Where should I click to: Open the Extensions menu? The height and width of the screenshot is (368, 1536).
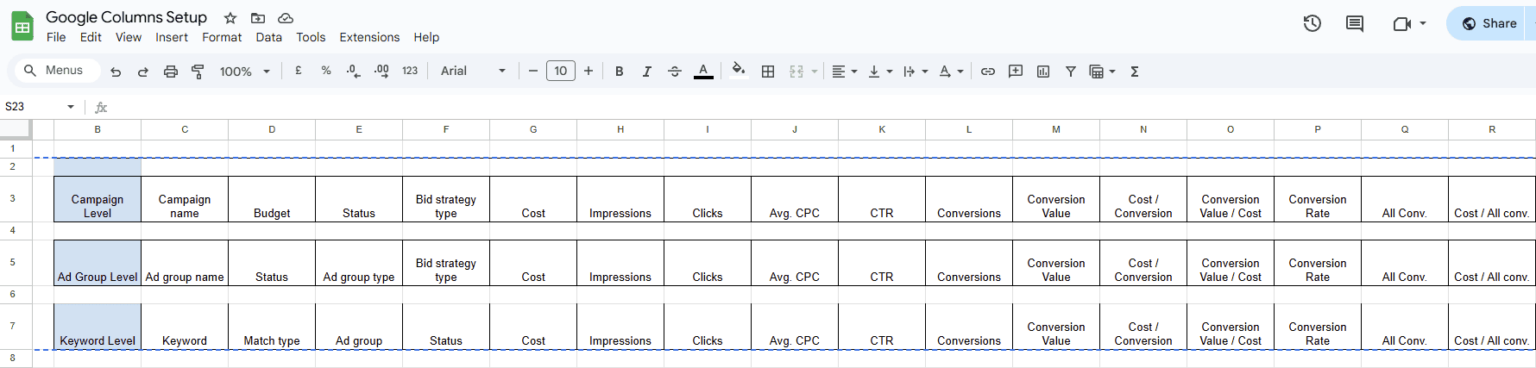(369, 37)
